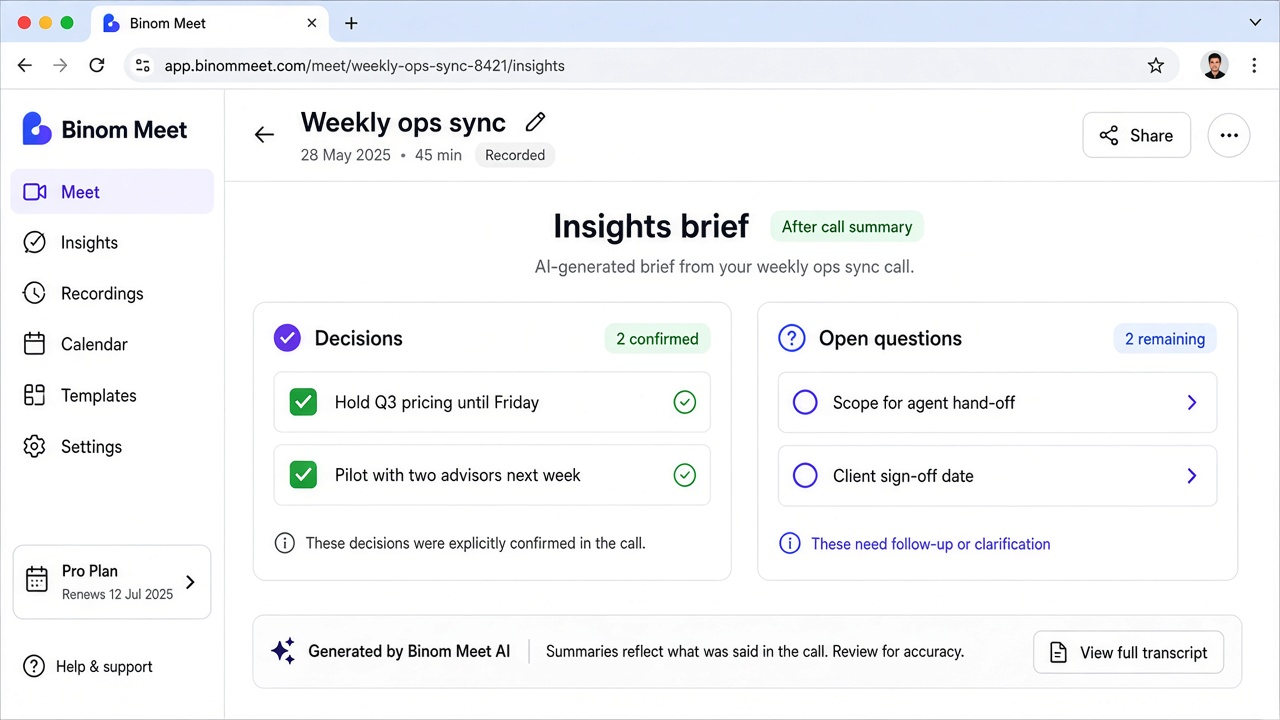
Task: Click the These need follow-up or clarification link
Action: (930, 544)
